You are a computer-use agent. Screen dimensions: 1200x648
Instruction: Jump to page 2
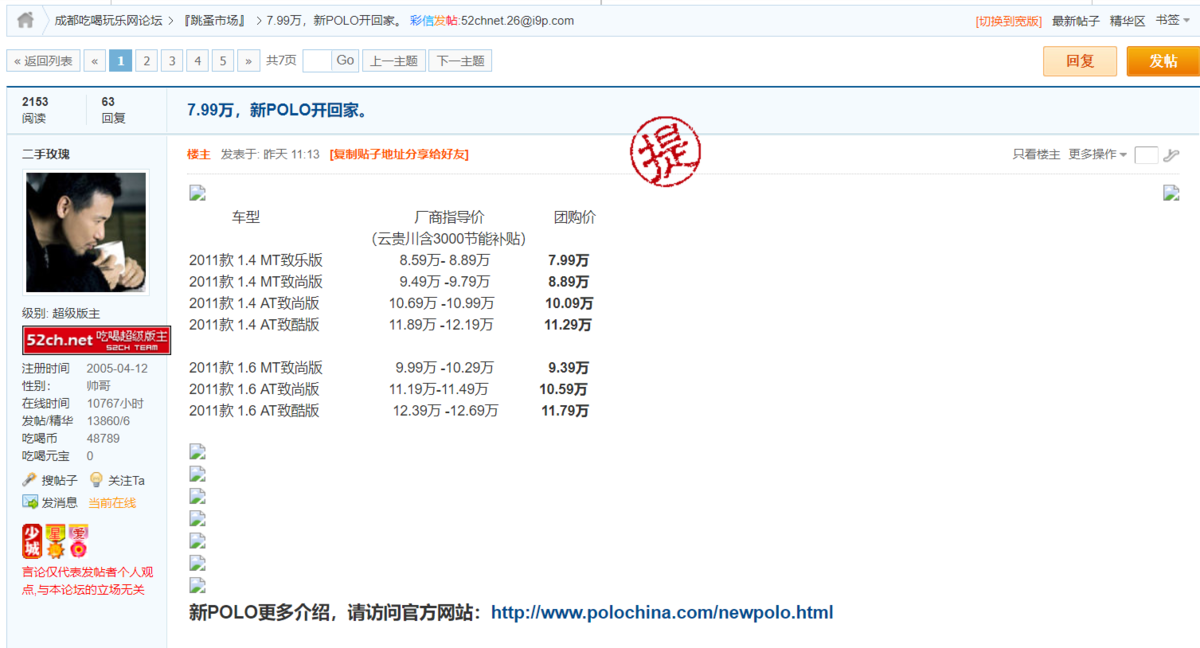[147, 61]
